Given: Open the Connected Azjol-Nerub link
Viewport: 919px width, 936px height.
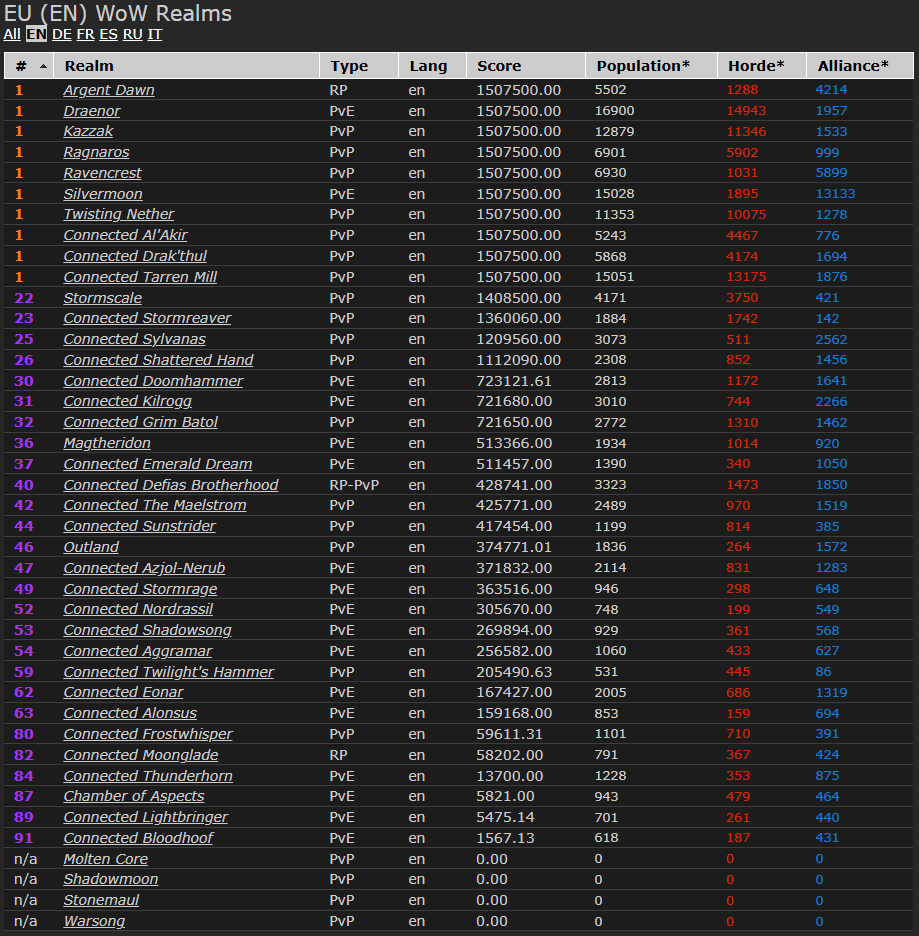Looking at the screenshot, I should point(144,568).
